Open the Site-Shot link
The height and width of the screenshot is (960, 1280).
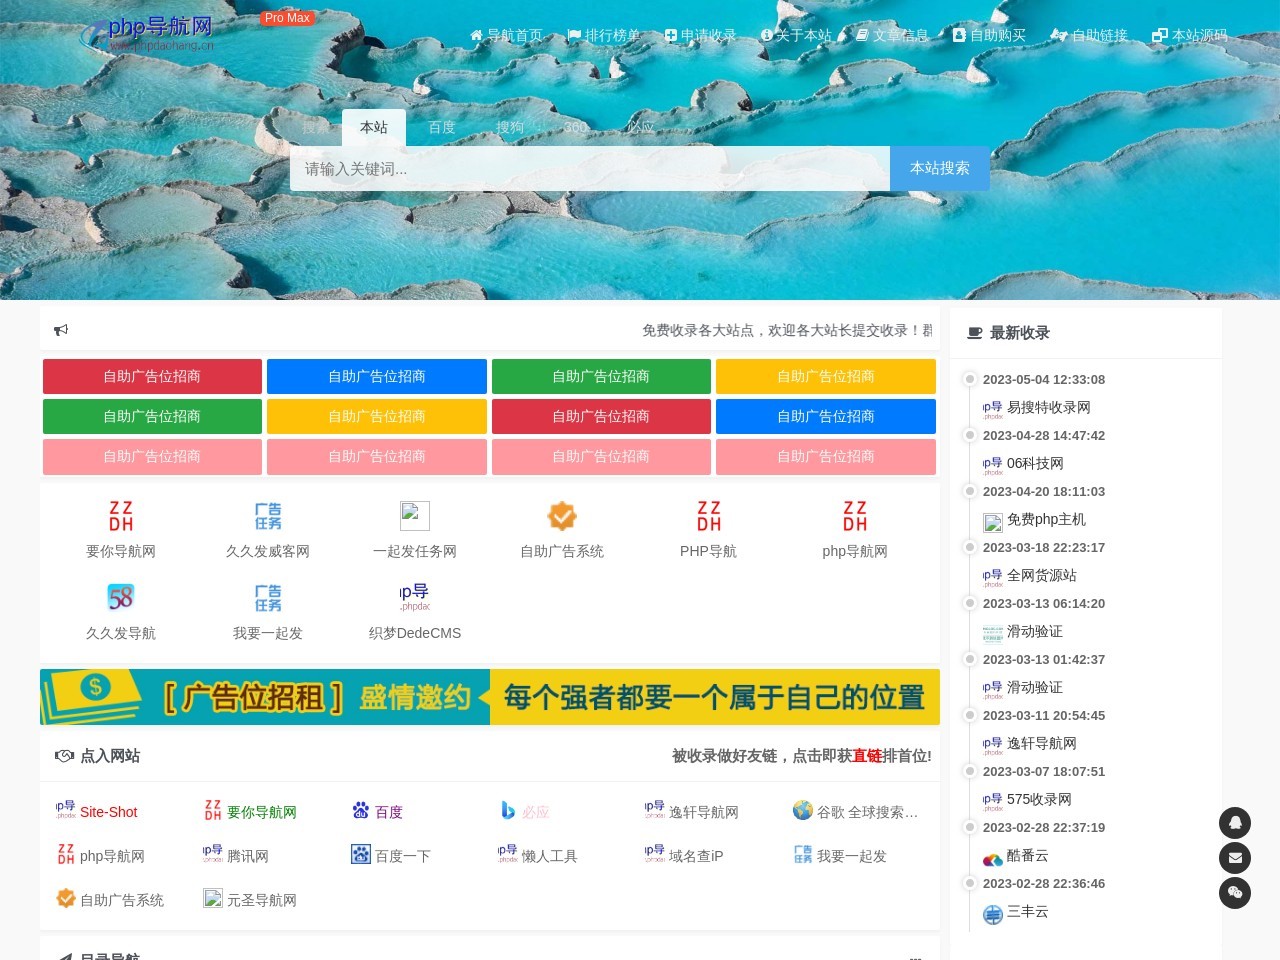(109, 812)
